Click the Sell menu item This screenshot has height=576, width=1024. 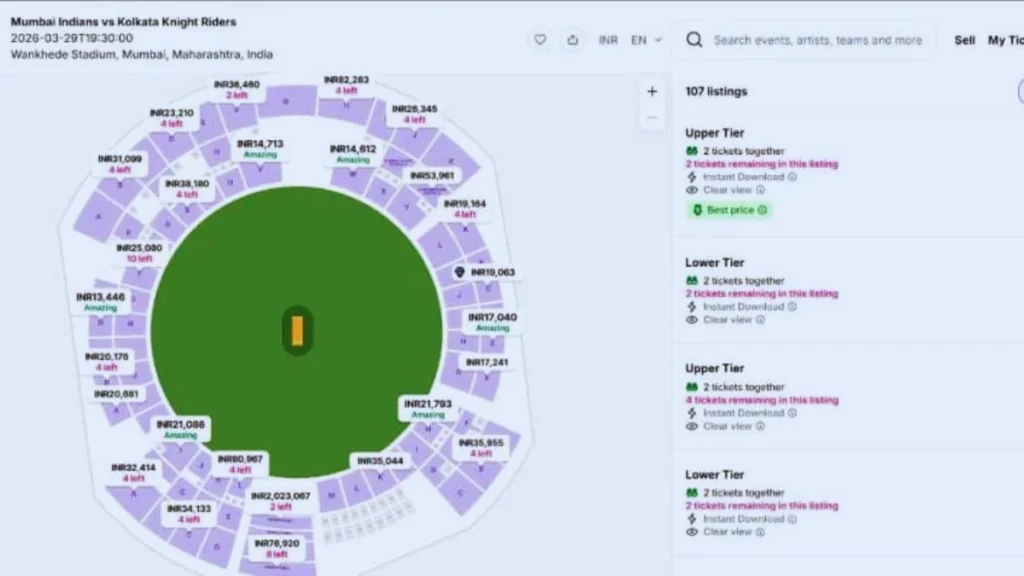(x=963, y=40)
